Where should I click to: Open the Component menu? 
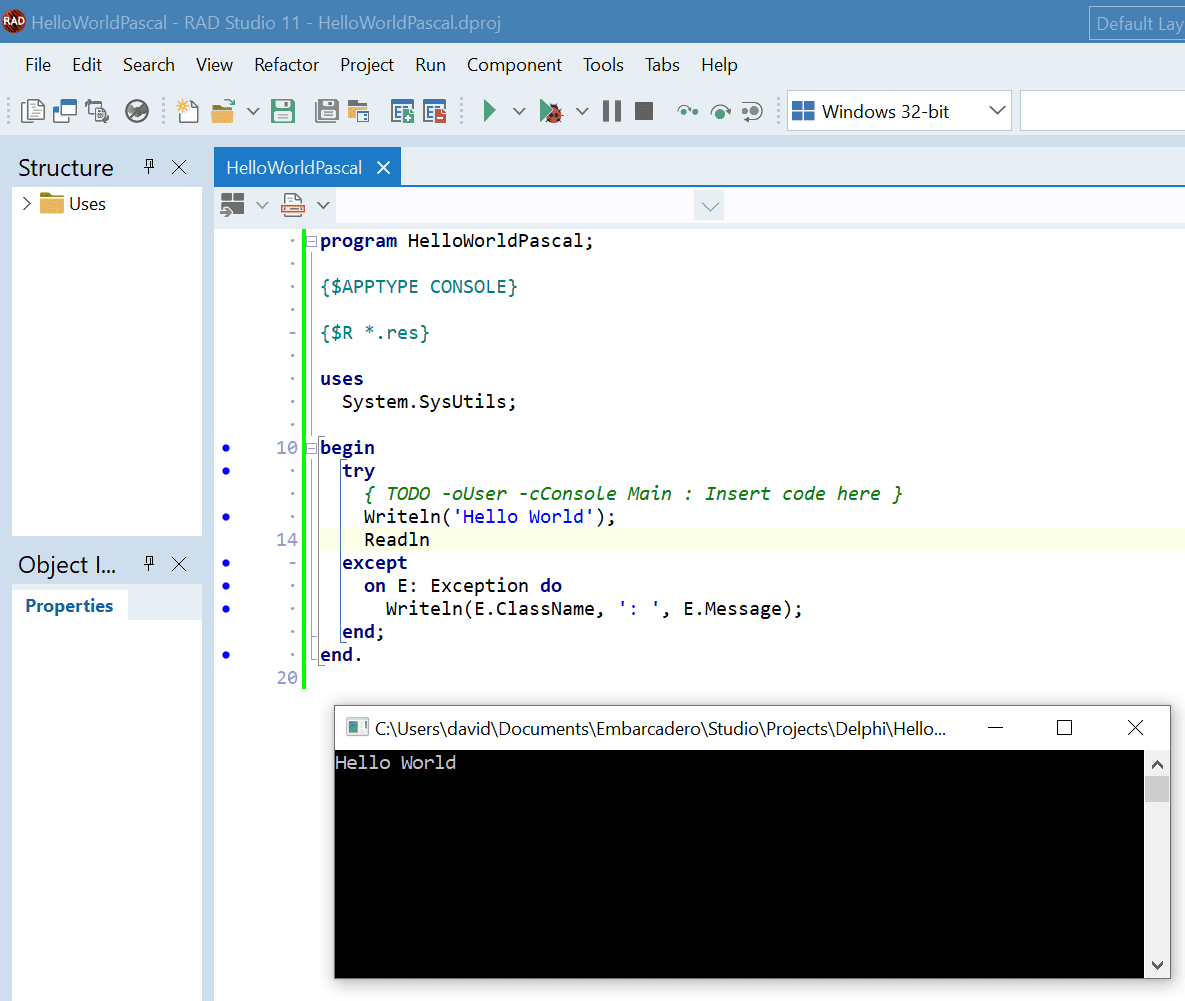coord(514,65)
